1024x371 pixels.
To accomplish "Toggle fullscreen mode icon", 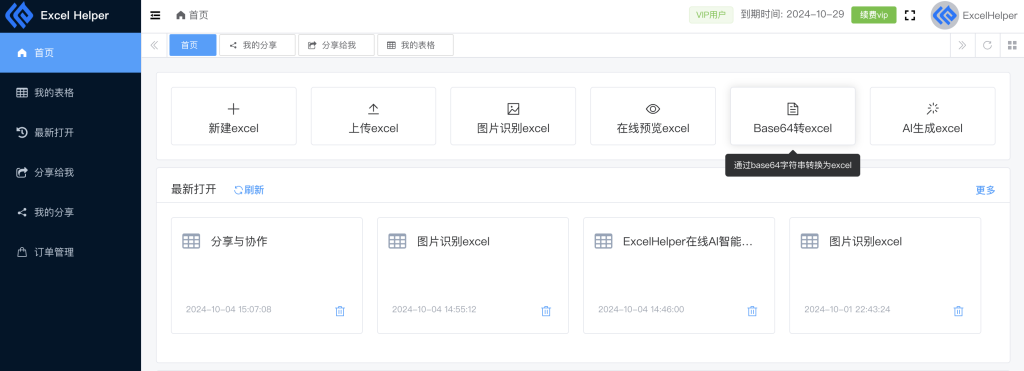I will (x=910, y=15).
